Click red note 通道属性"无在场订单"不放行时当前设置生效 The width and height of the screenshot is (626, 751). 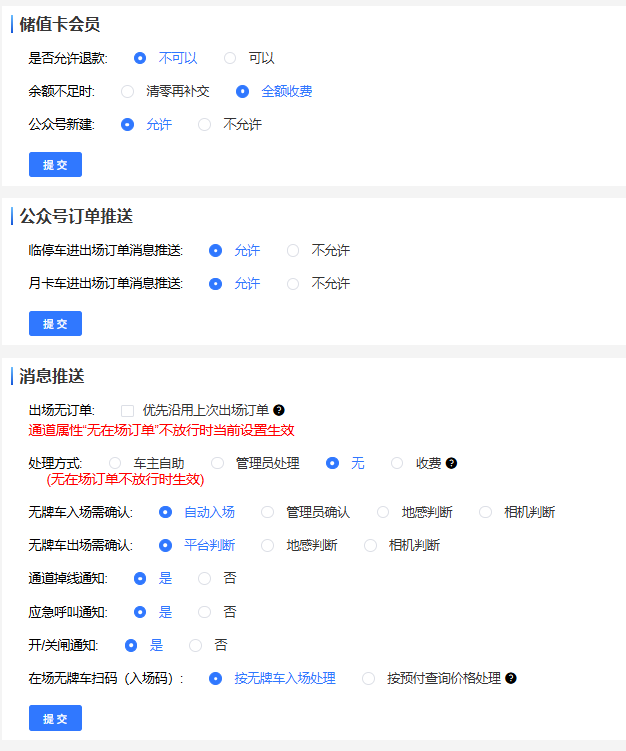(x=161, y=430)
